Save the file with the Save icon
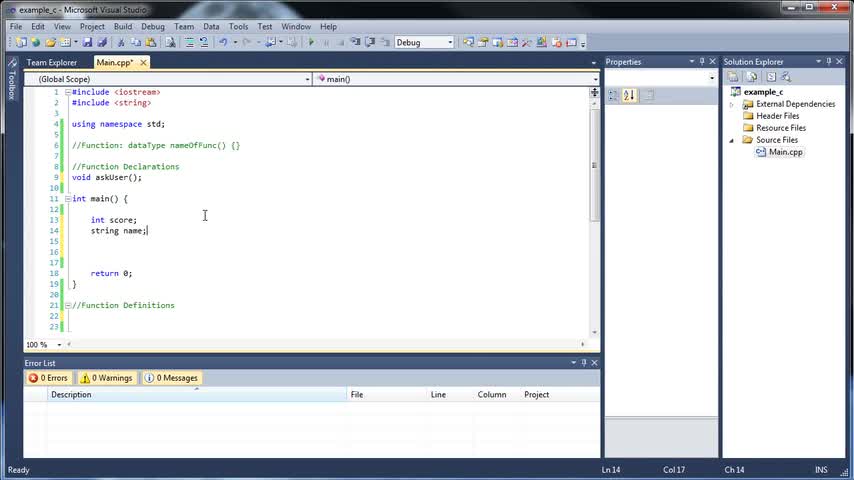The image size is (854, 480). [x=87, y=42]
